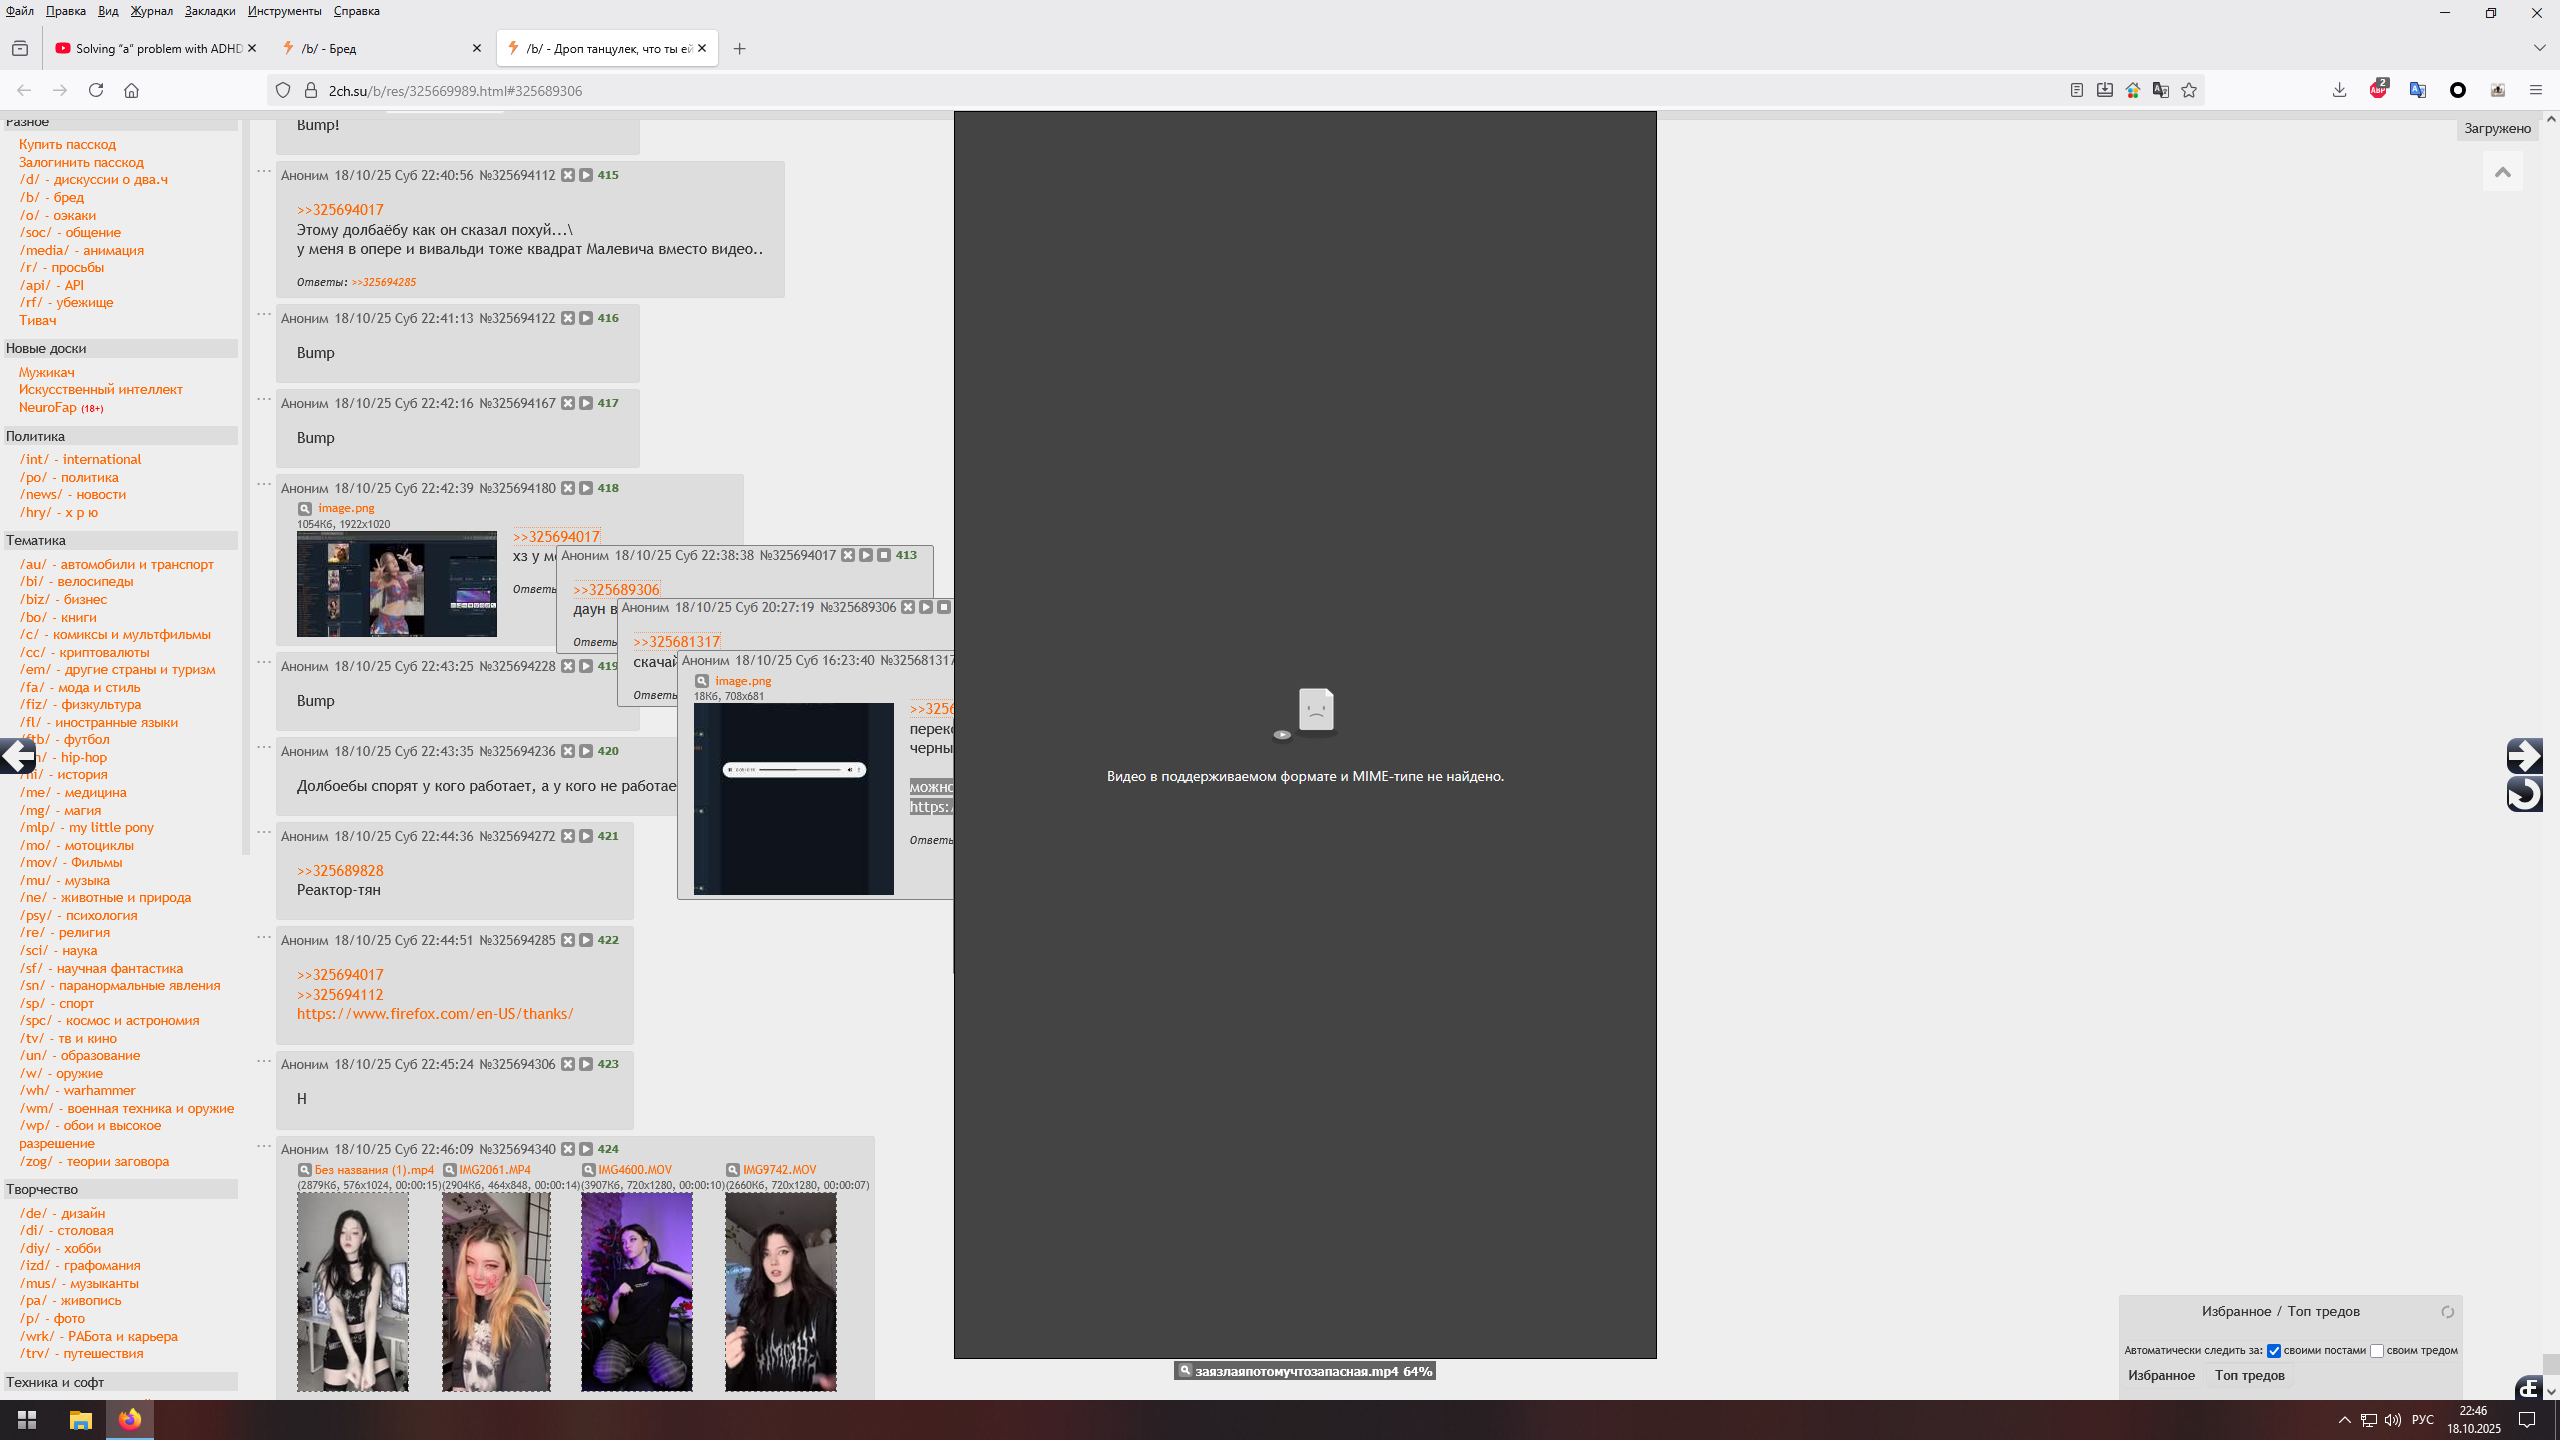2560x1440 pixels.
Task: Go to the previous media with the left arrow
Action: 18,756
